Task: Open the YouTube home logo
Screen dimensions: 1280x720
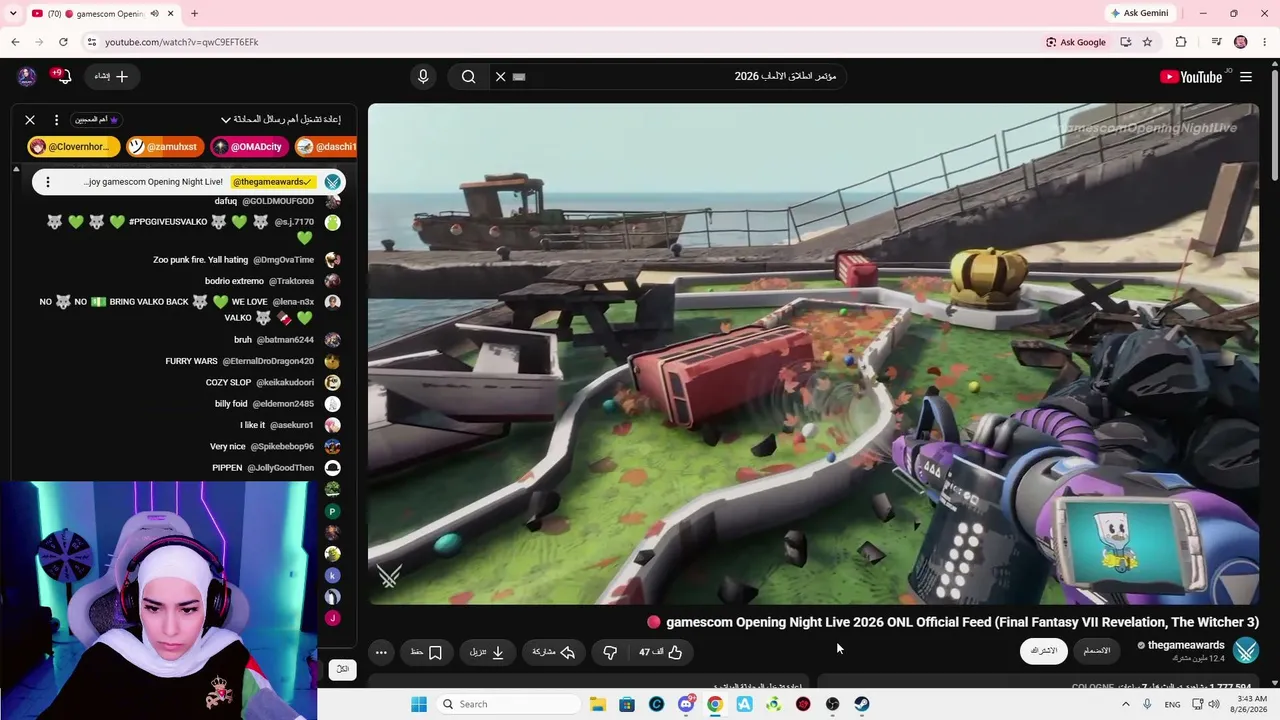Action: [1191, 77]
